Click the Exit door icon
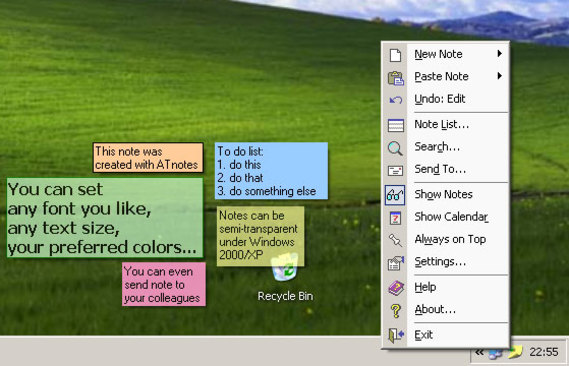This screenshot has height=366, width=569. [x=396, y=335]
